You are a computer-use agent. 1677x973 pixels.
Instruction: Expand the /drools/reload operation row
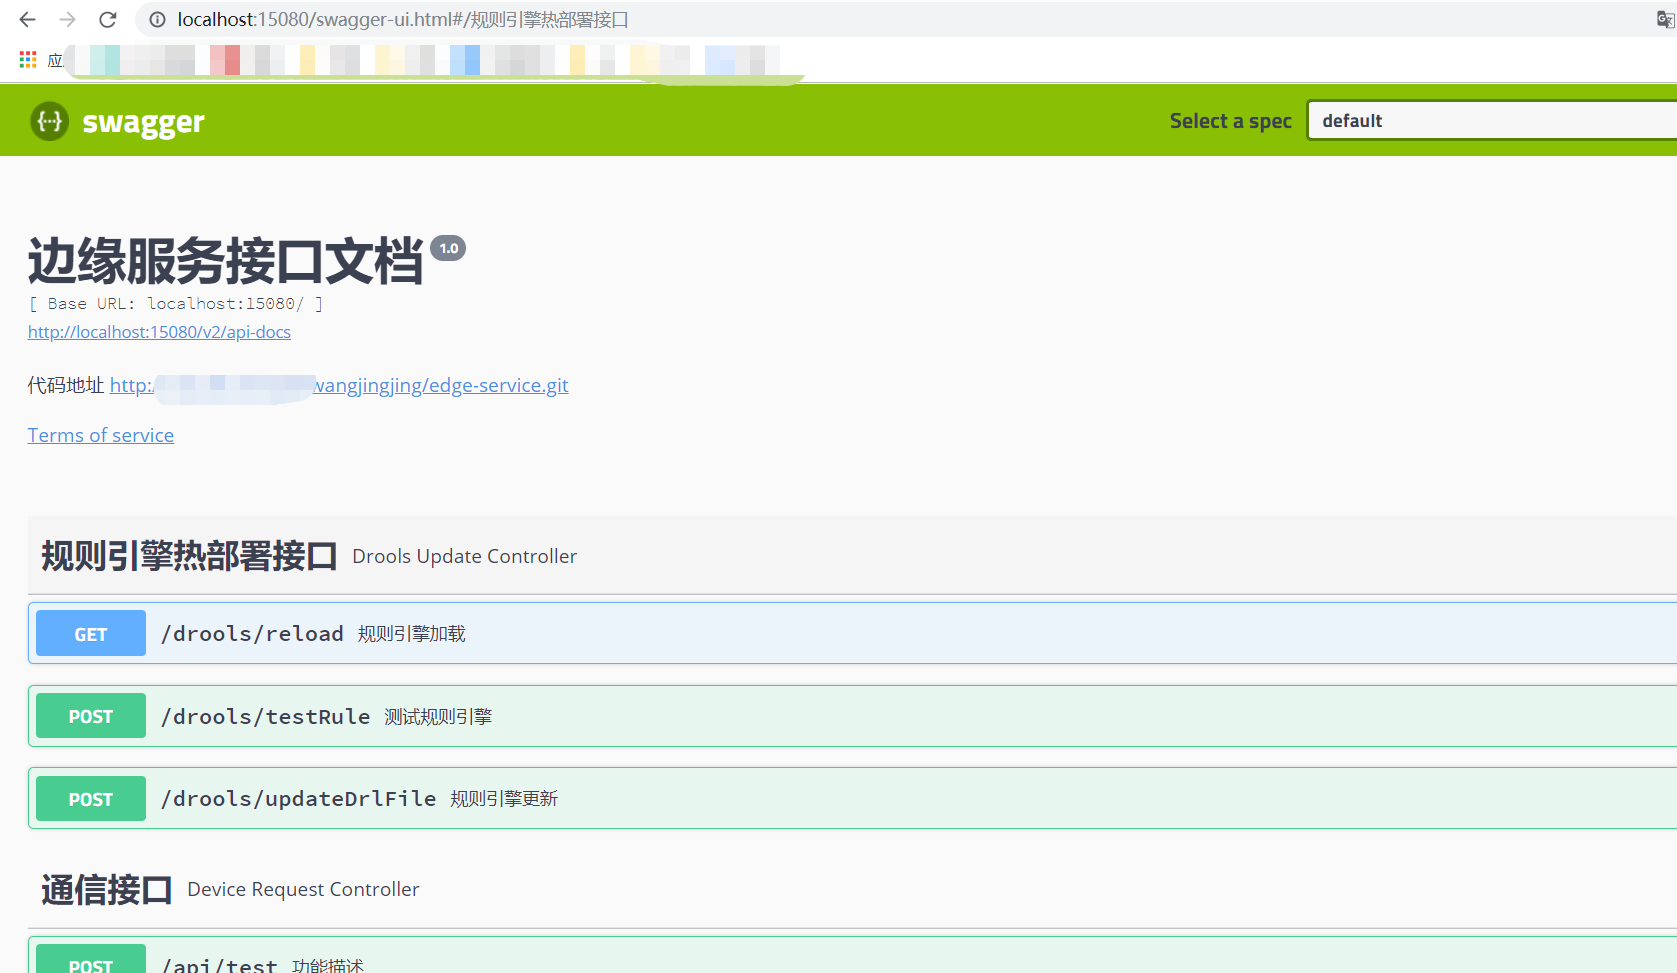600,633
